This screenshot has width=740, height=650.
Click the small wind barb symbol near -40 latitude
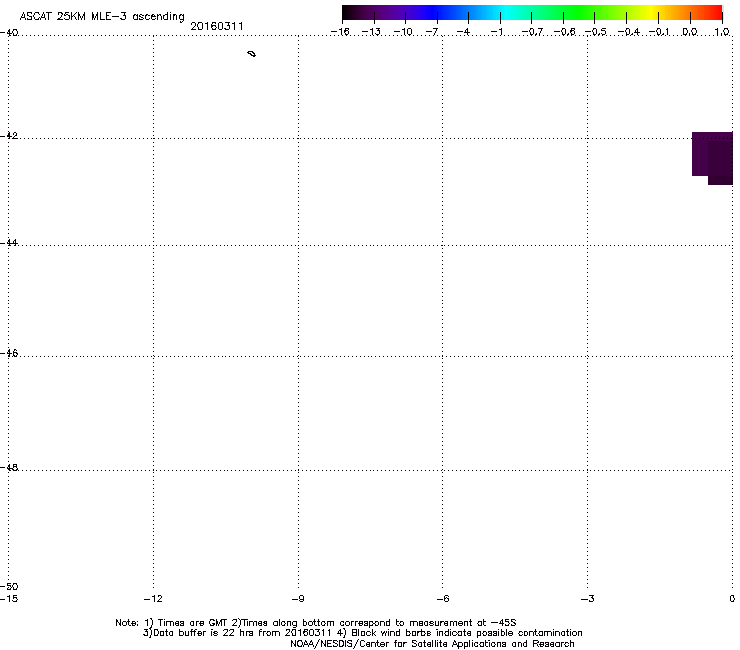252,54
